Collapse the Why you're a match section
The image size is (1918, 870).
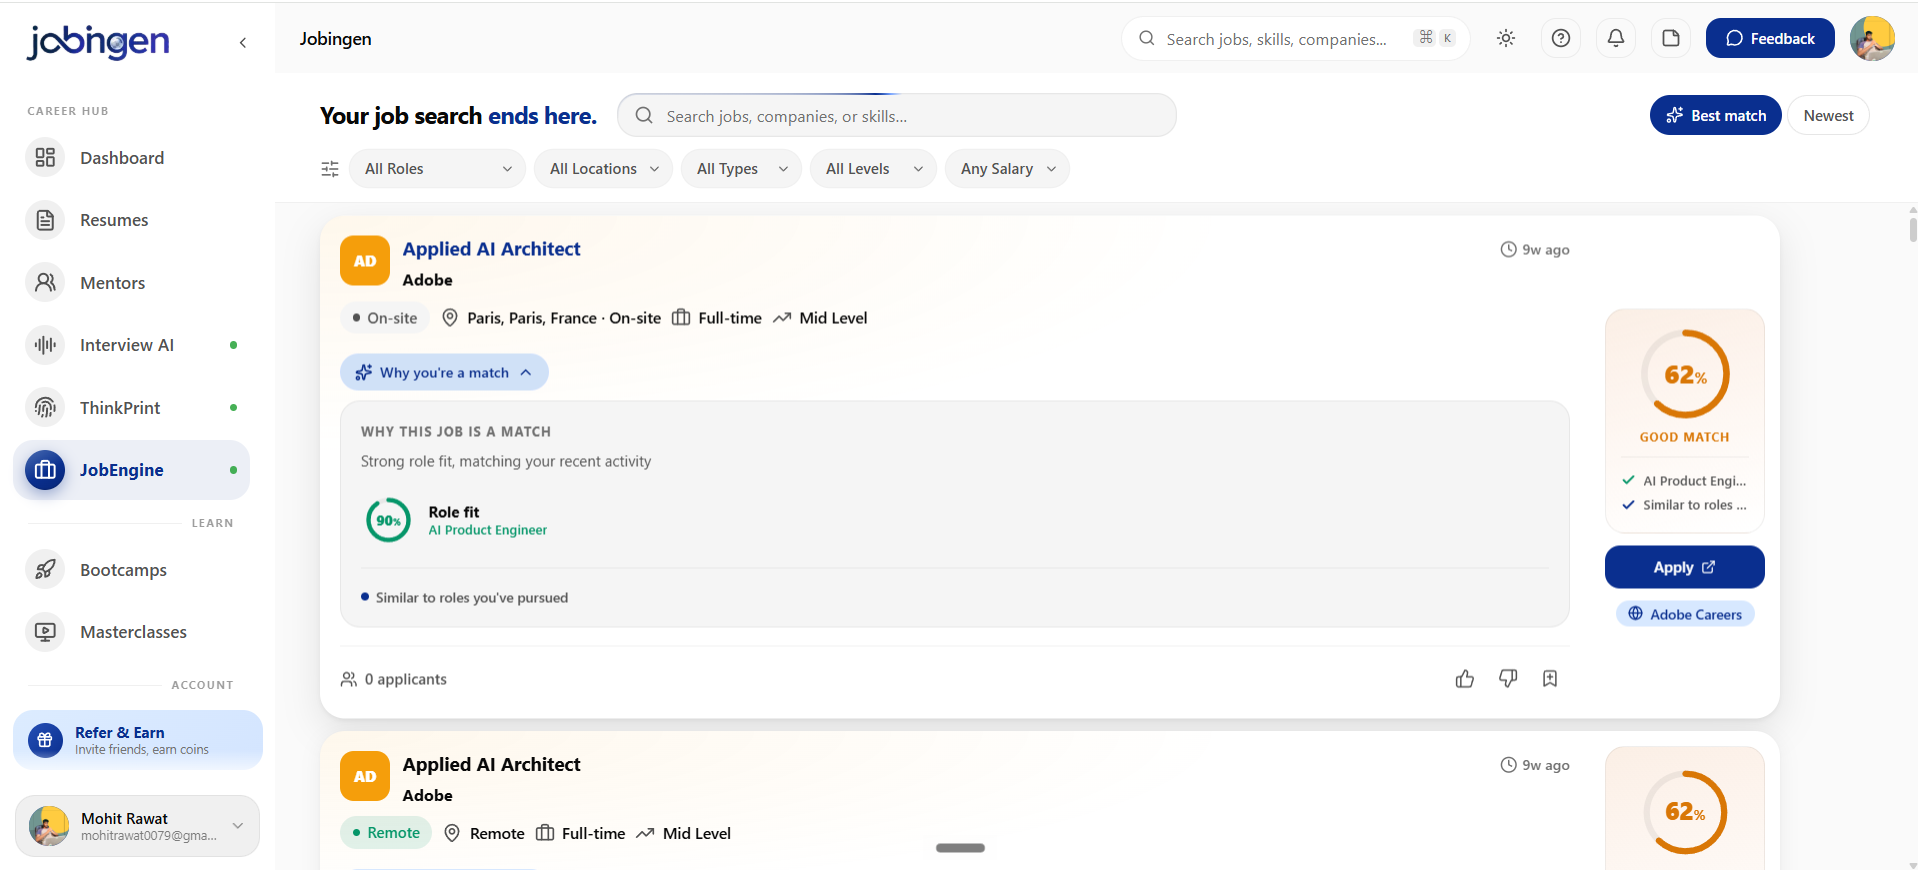(444, 372)
